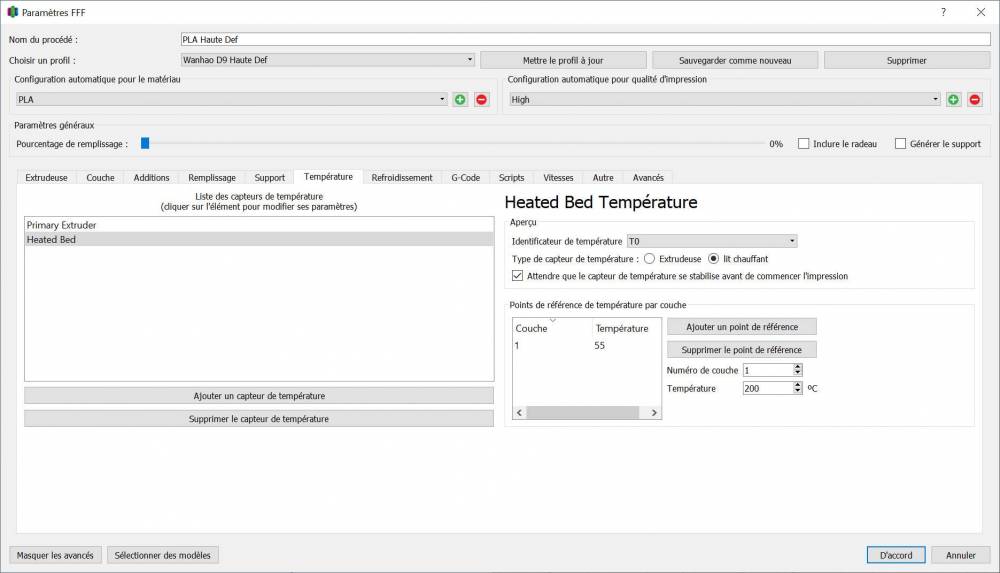Click Ajouter un capteur de température
This screenshot has height=573, width=1000.
(x=259, y=396)
